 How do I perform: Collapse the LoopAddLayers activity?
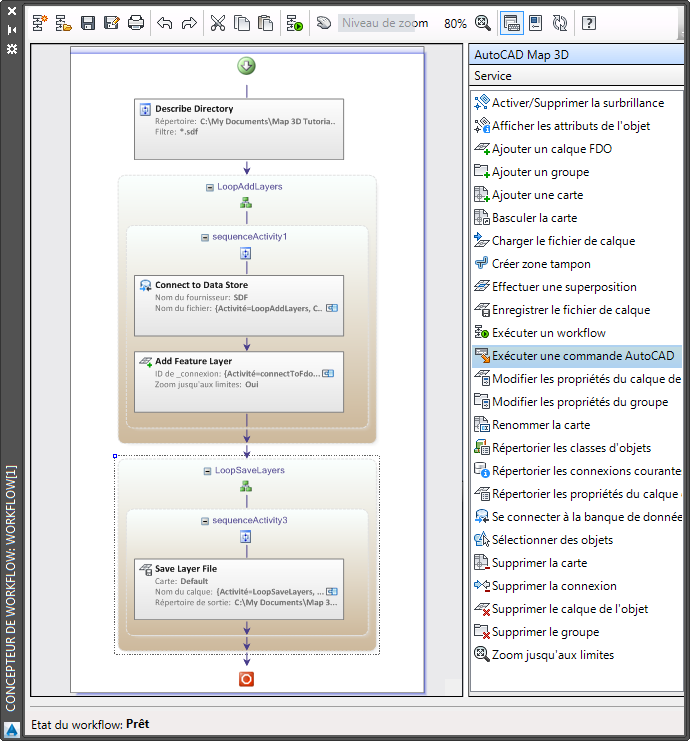(x=210, y=188)
